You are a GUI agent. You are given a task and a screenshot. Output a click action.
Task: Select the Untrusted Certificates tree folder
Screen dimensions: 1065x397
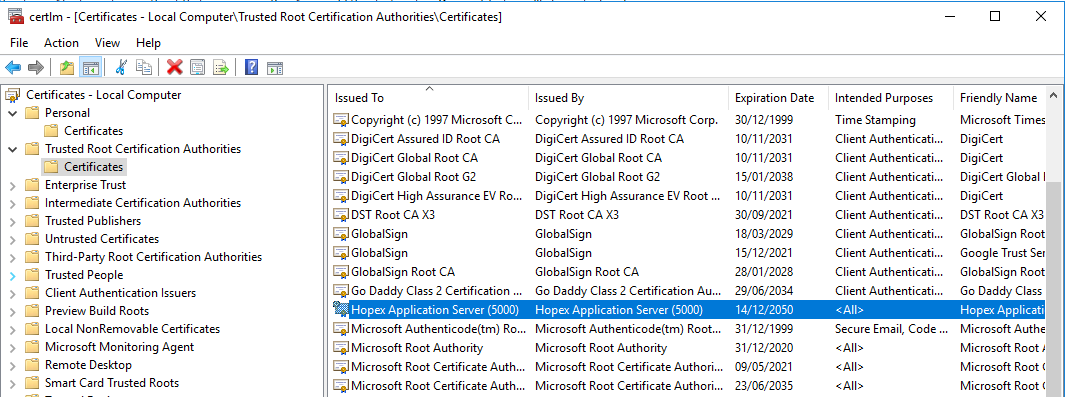(102, 239)
